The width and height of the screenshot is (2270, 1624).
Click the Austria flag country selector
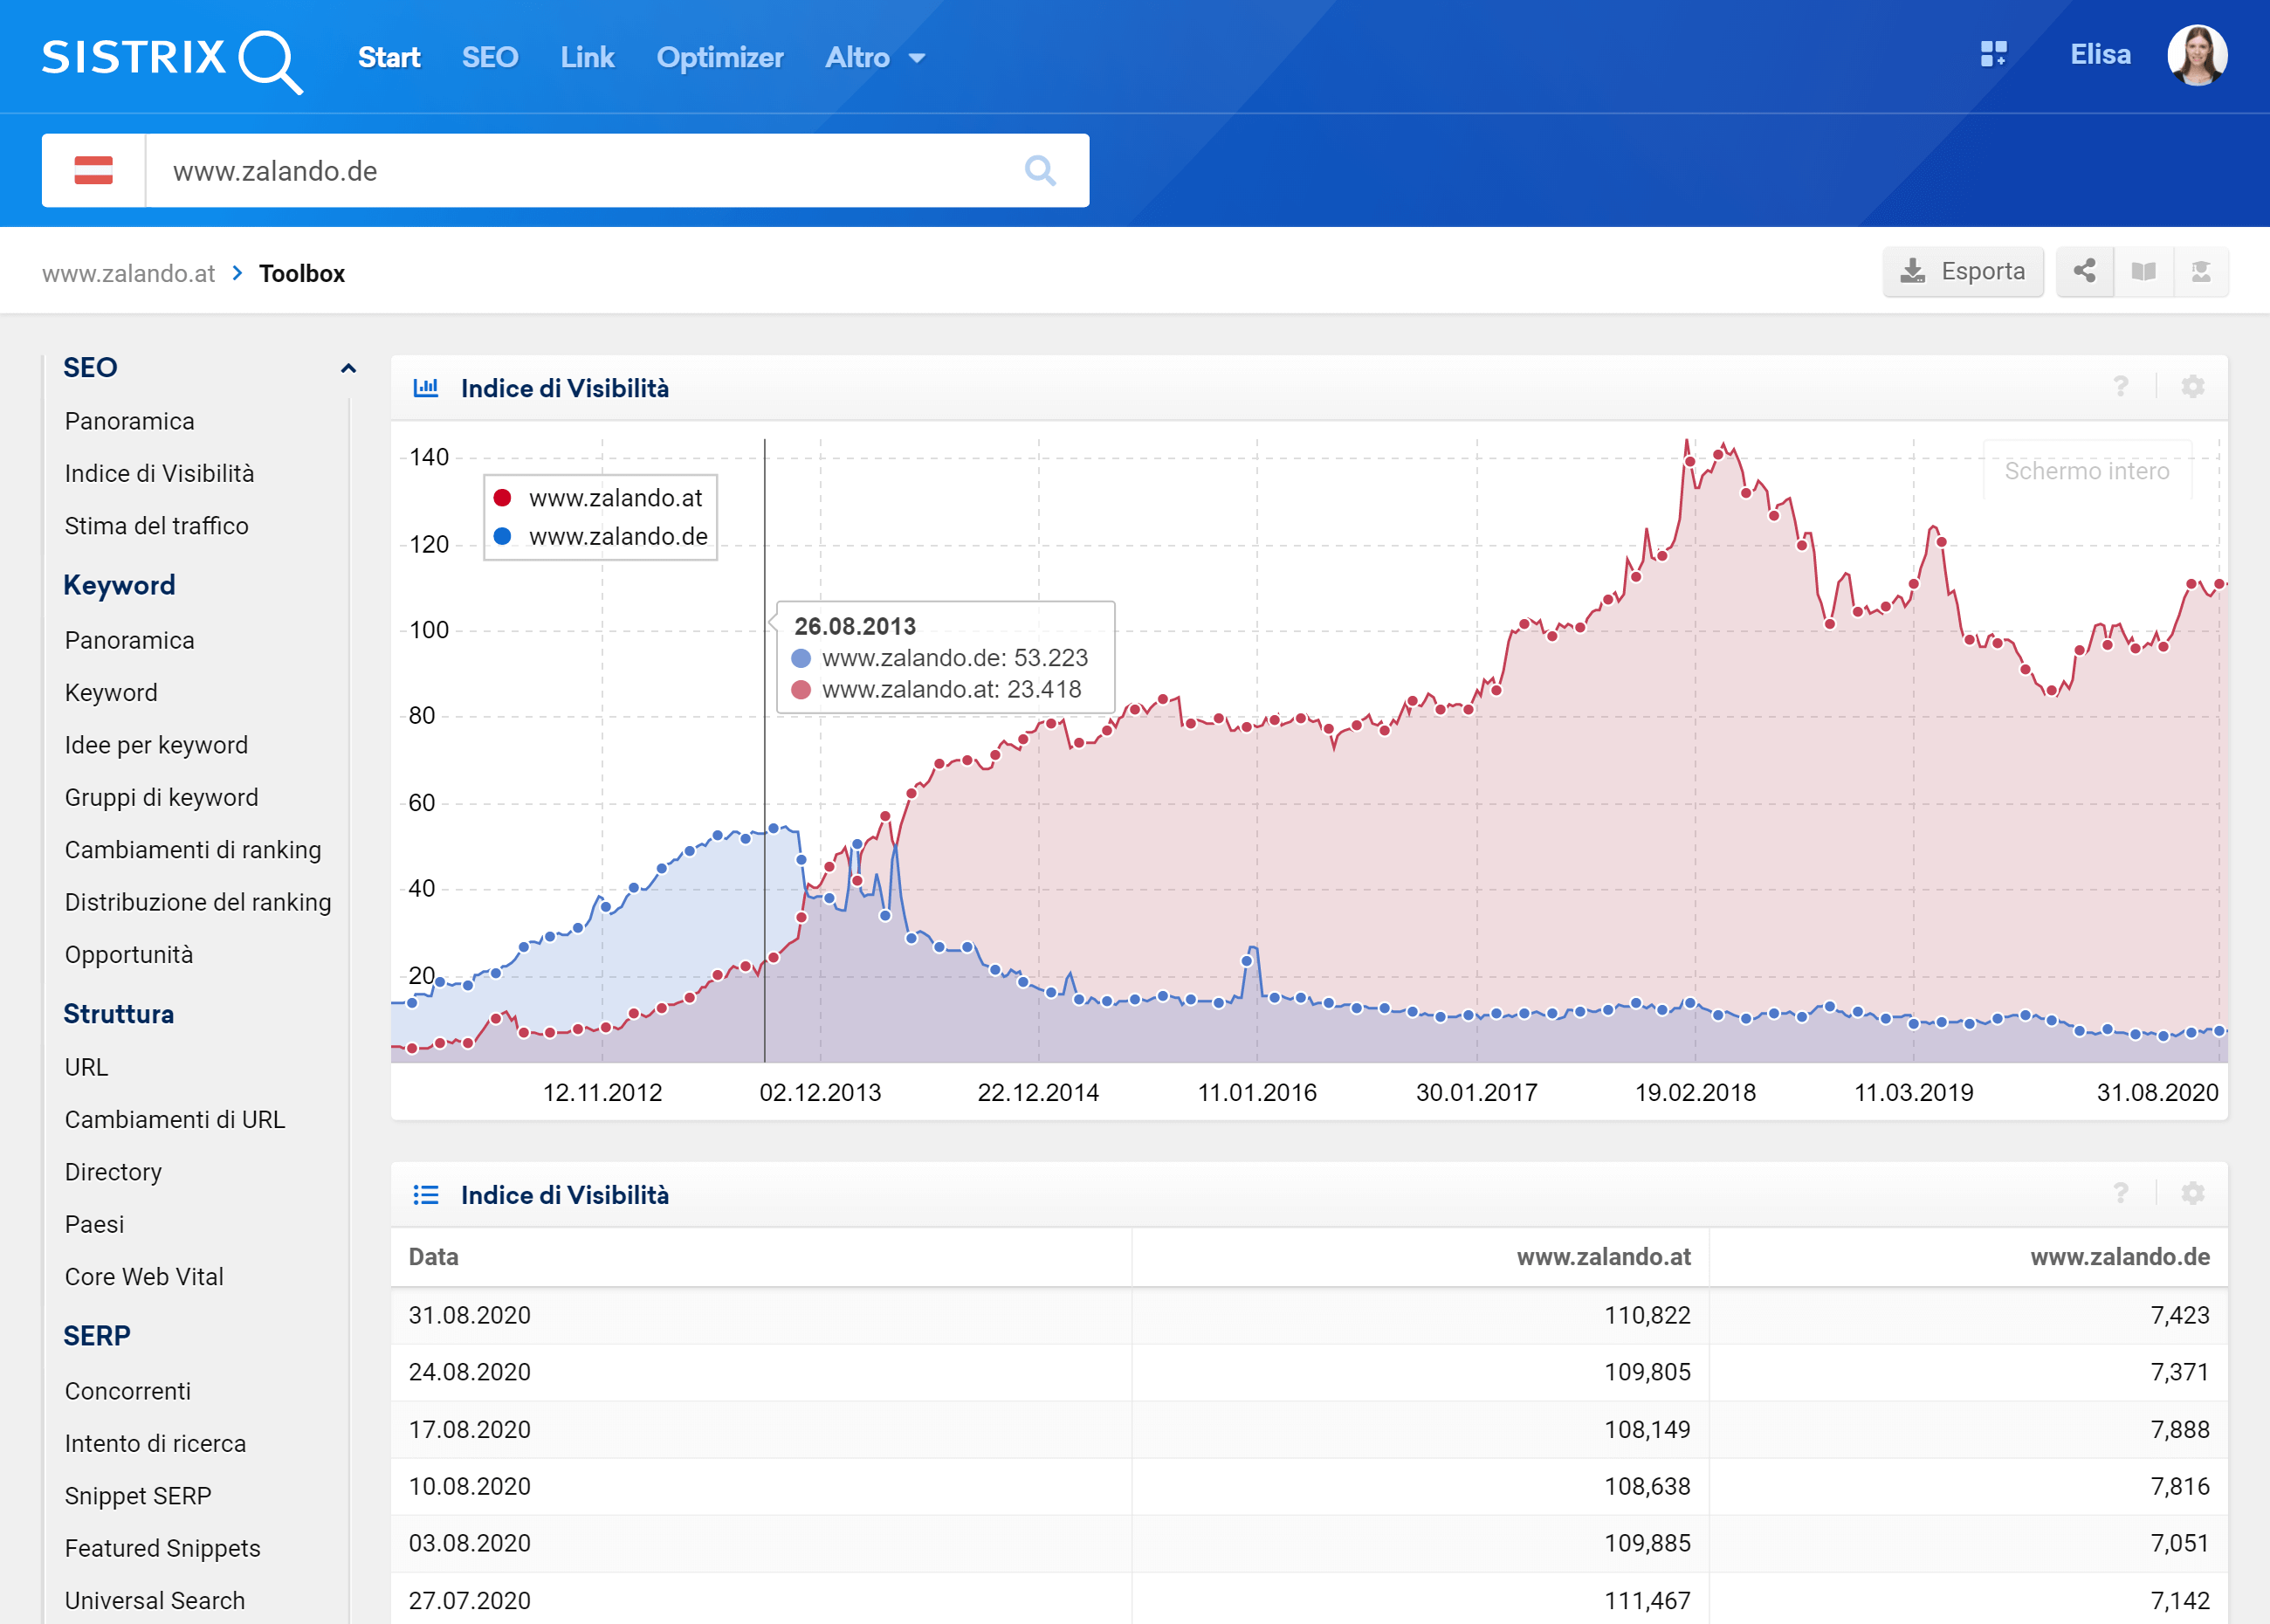coord(94,170)
